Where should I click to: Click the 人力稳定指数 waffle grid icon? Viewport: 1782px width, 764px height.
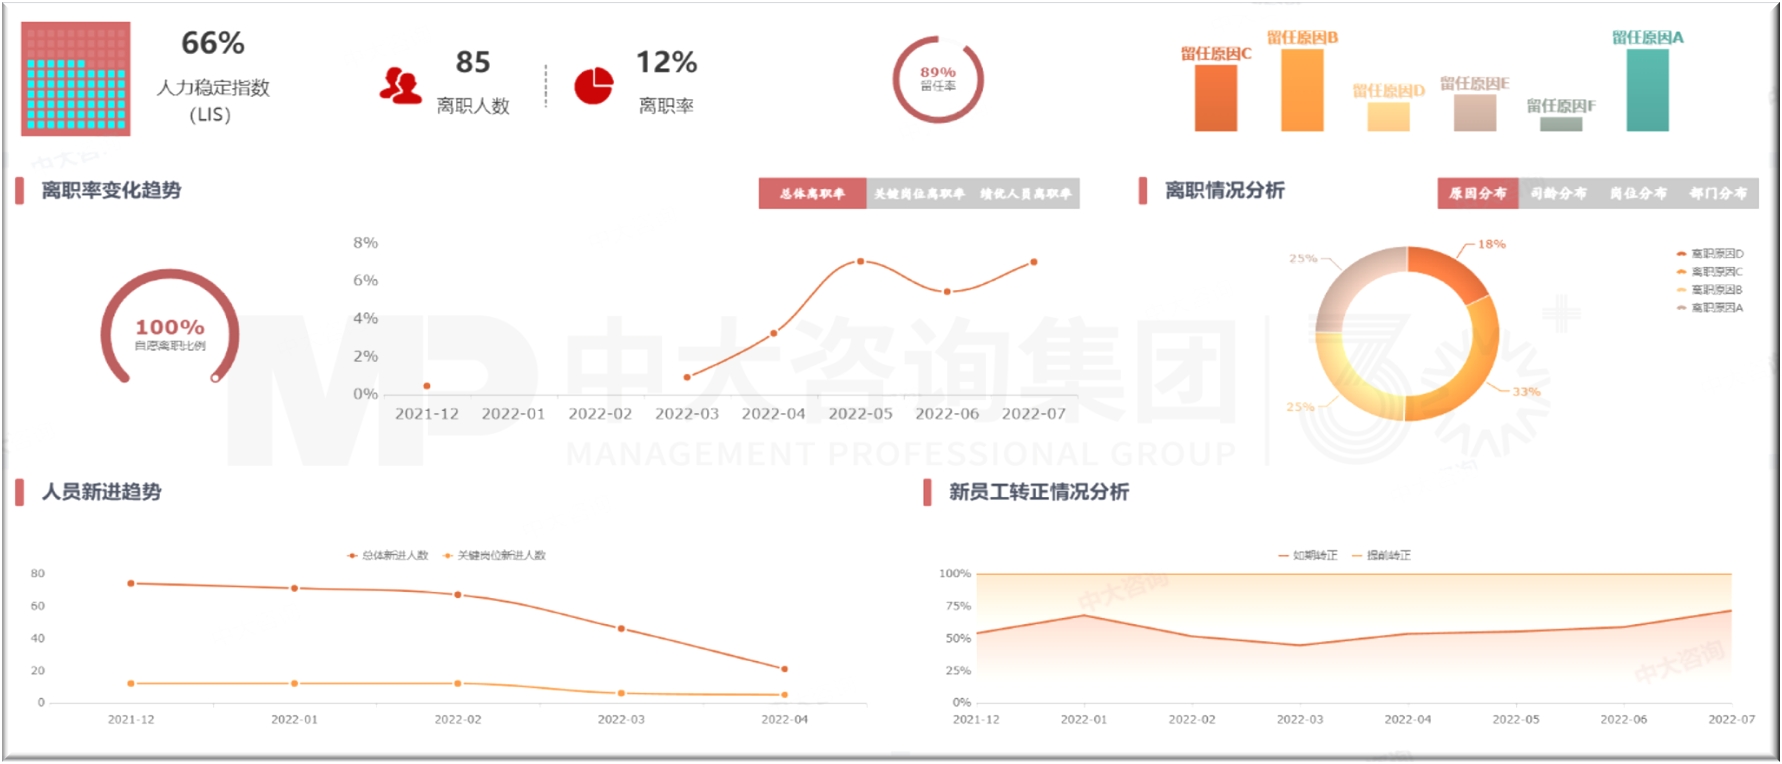[x=76, y=79]
